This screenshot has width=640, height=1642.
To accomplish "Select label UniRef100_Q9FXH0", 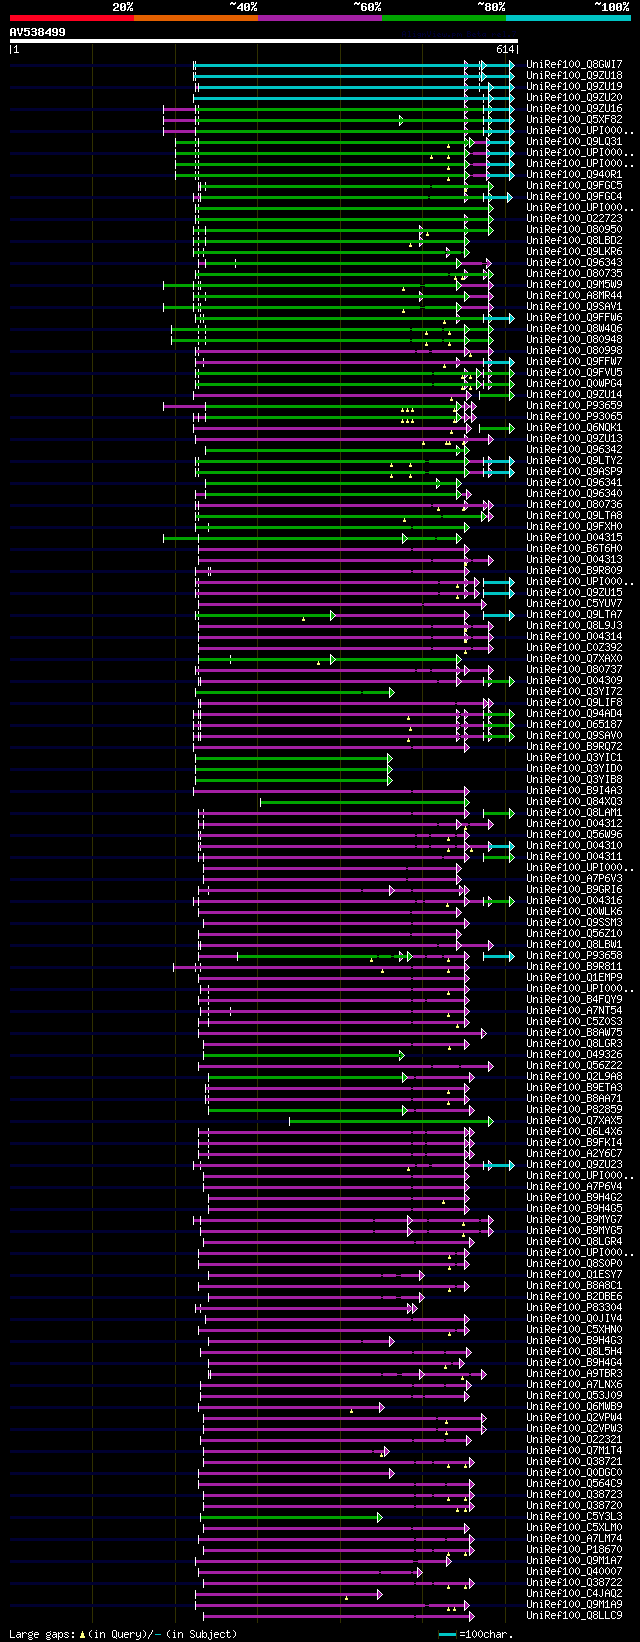I will (x=574, y=526).
